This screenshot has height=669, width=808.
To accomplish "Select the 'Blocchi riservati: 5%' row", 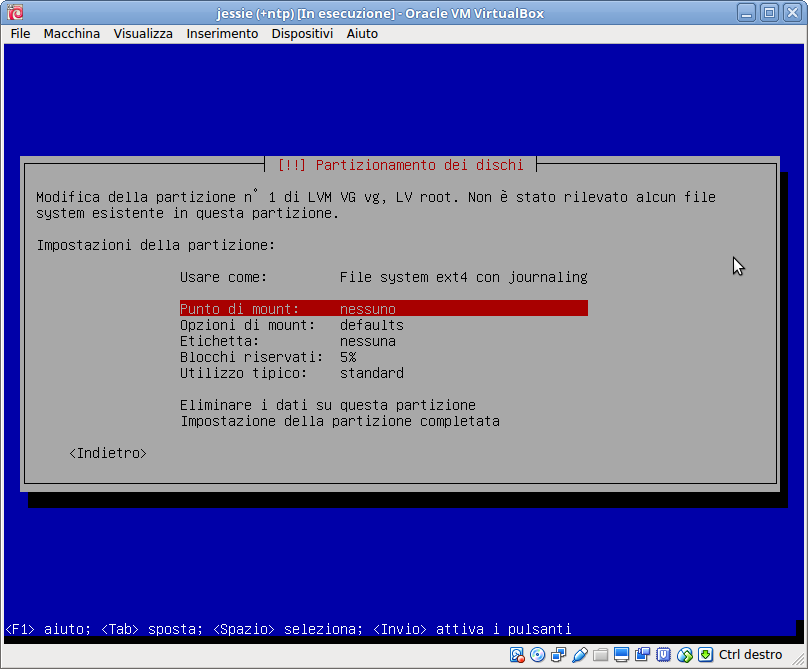I will 384,357.
